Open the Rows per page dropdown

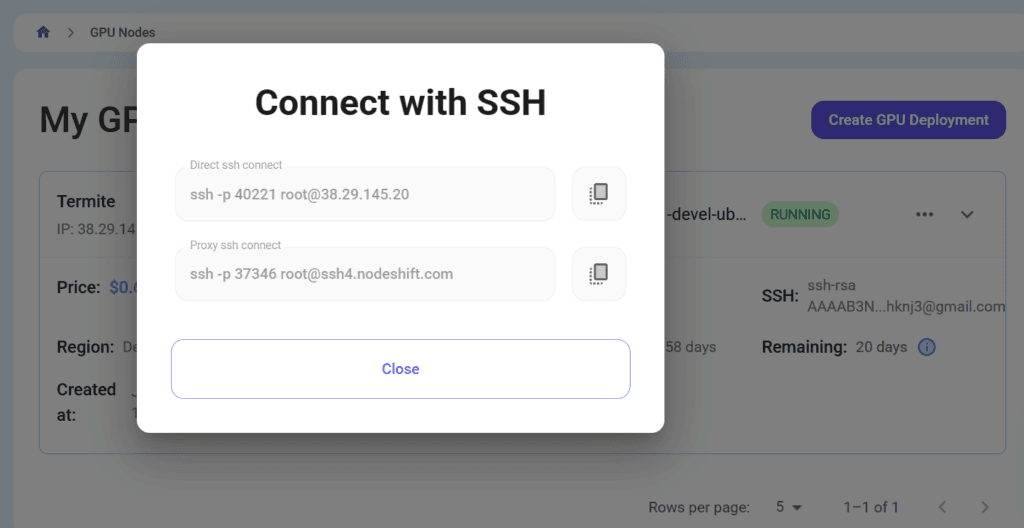[x=790, y=507]
